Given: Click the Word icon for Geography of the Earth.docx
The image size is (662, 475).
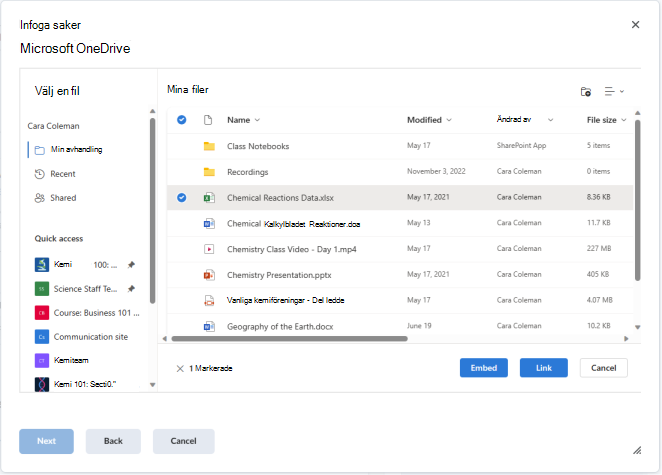Looking at the screenshot, I should coord(209,326).
